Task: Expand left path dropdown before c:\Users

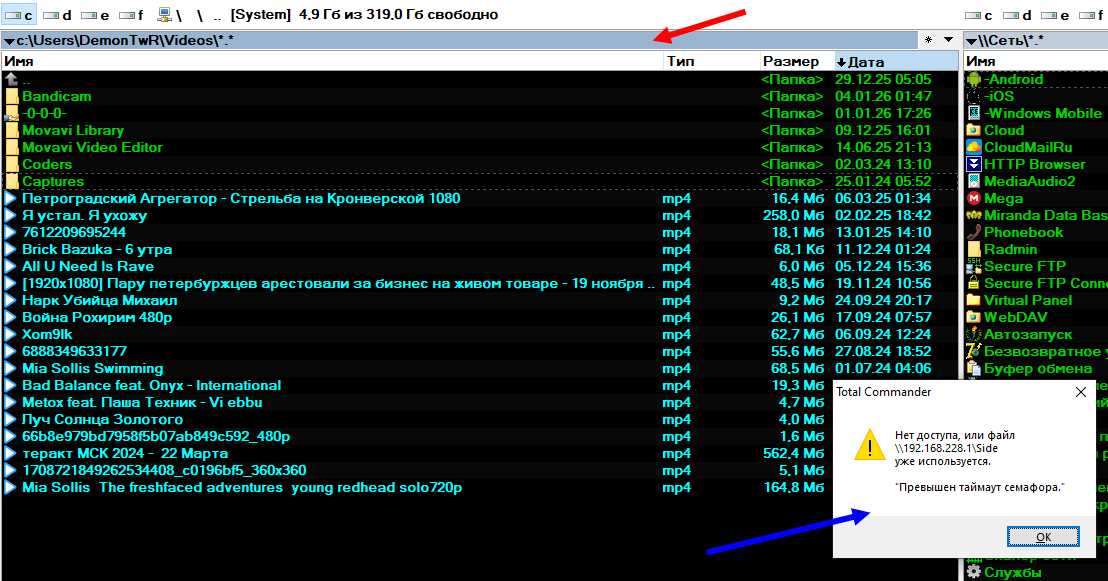Action: pos(9,41)
